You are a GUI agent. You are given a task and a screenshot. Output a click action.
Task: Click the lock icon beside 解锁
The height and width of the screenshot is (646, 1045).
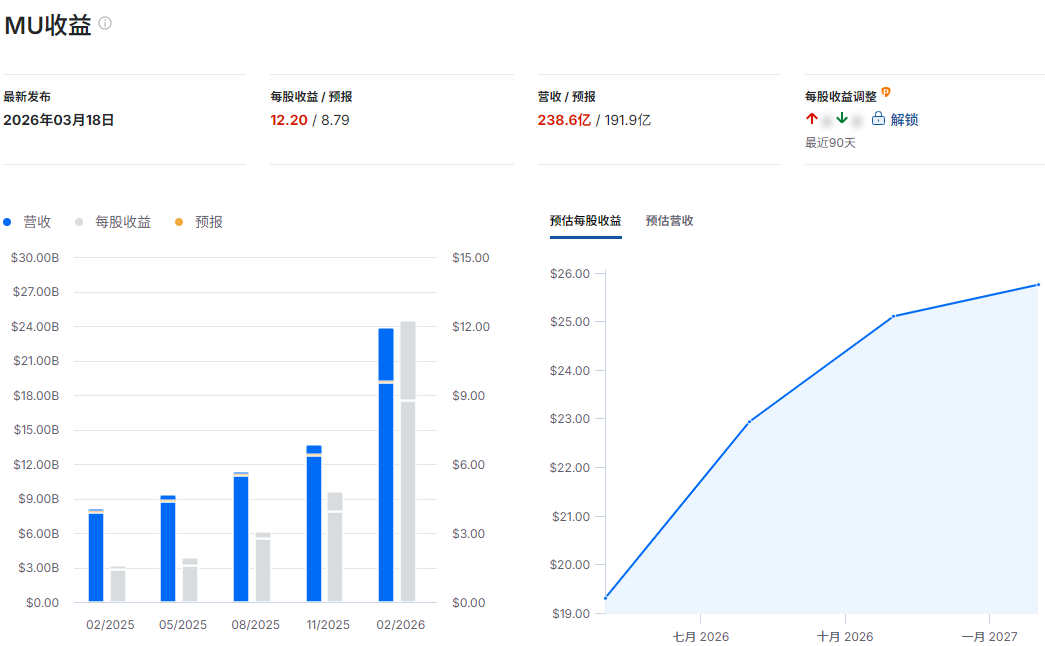878,119
